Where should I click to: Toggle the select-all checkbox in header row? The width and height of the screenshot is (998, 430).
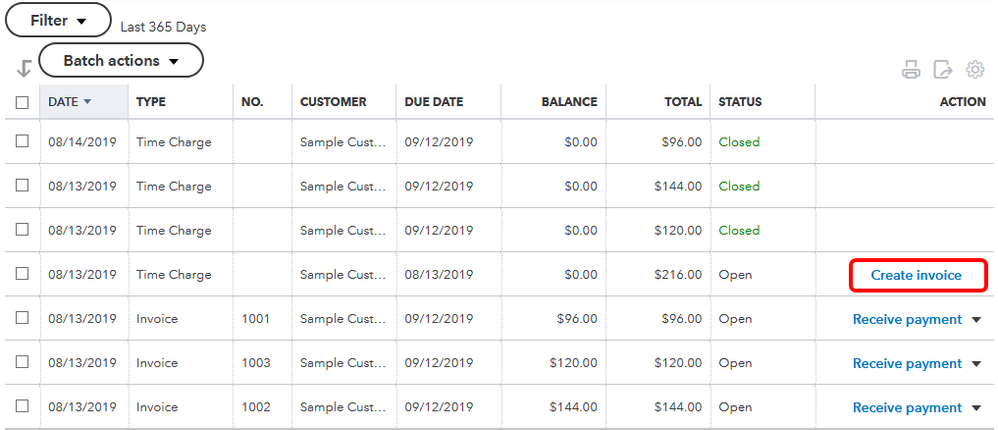click(x=22, y=102)
